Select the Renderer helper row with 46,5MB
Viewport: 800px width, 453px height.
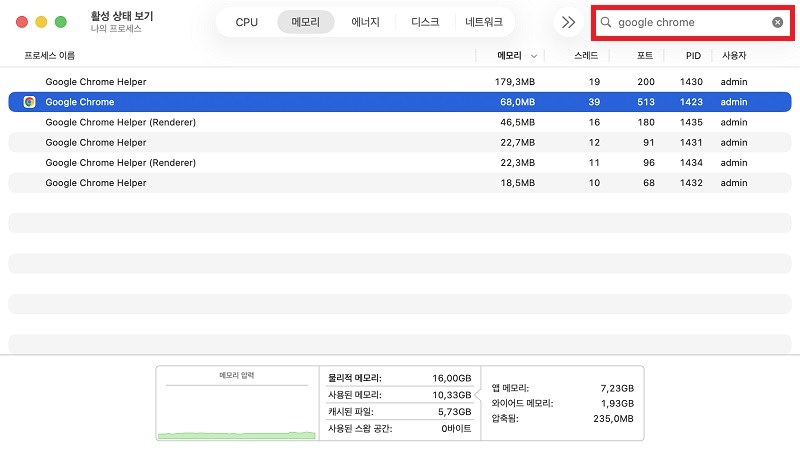(400, 122)
